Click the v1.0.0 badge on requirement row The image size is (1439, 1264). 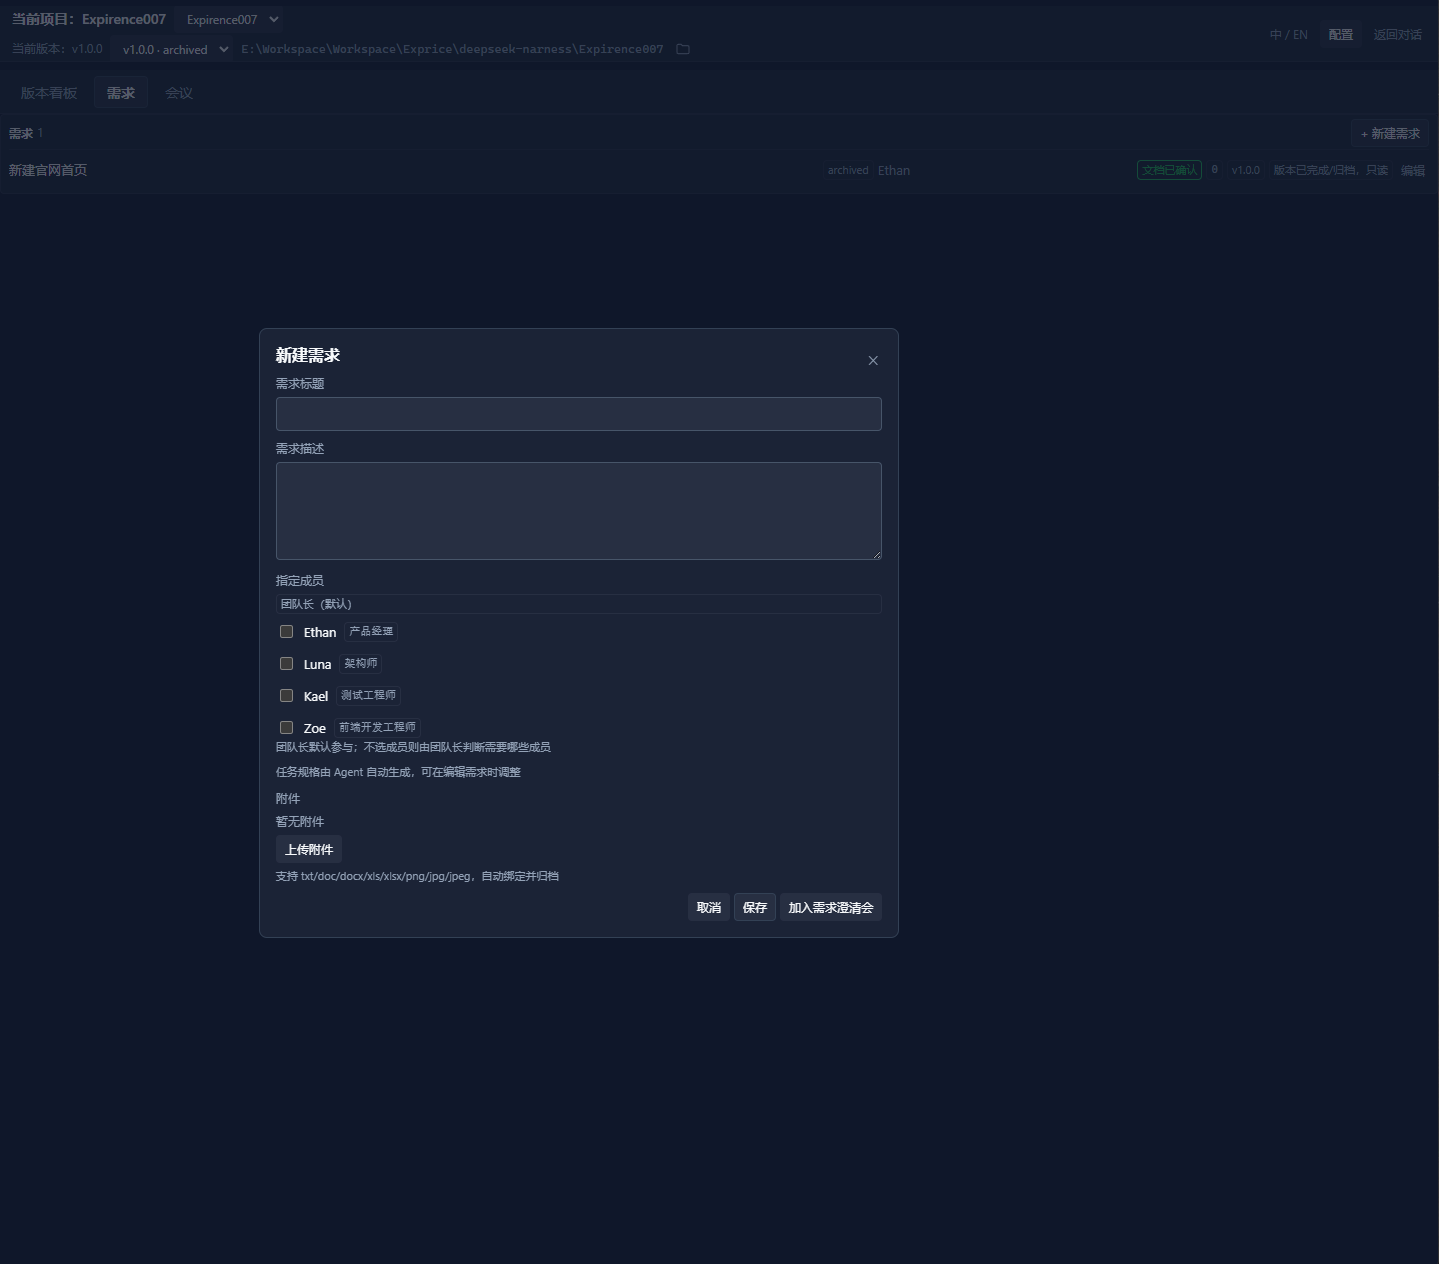pyautogui.click(x=1246, y=170)
